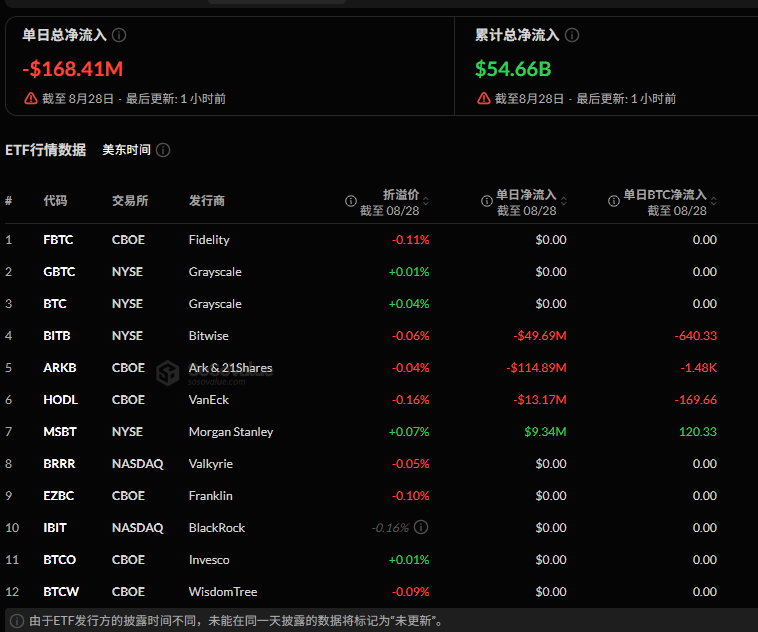Click the 交易所 column header

pyautogui.click(x=130, y=201)
